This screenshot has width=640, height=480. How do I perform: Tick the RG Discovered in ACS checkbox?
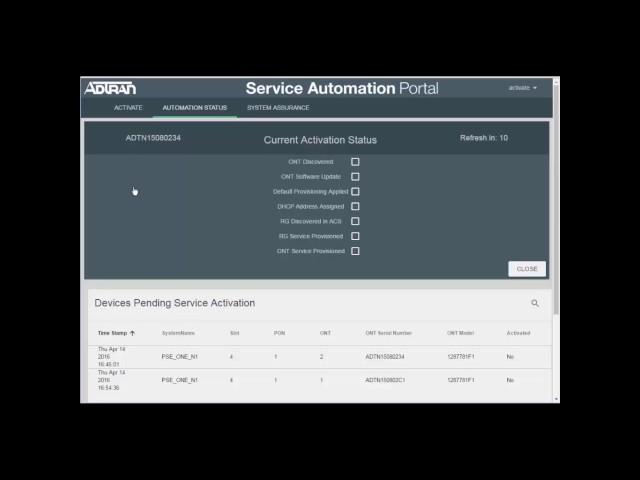tap(355, 221)
